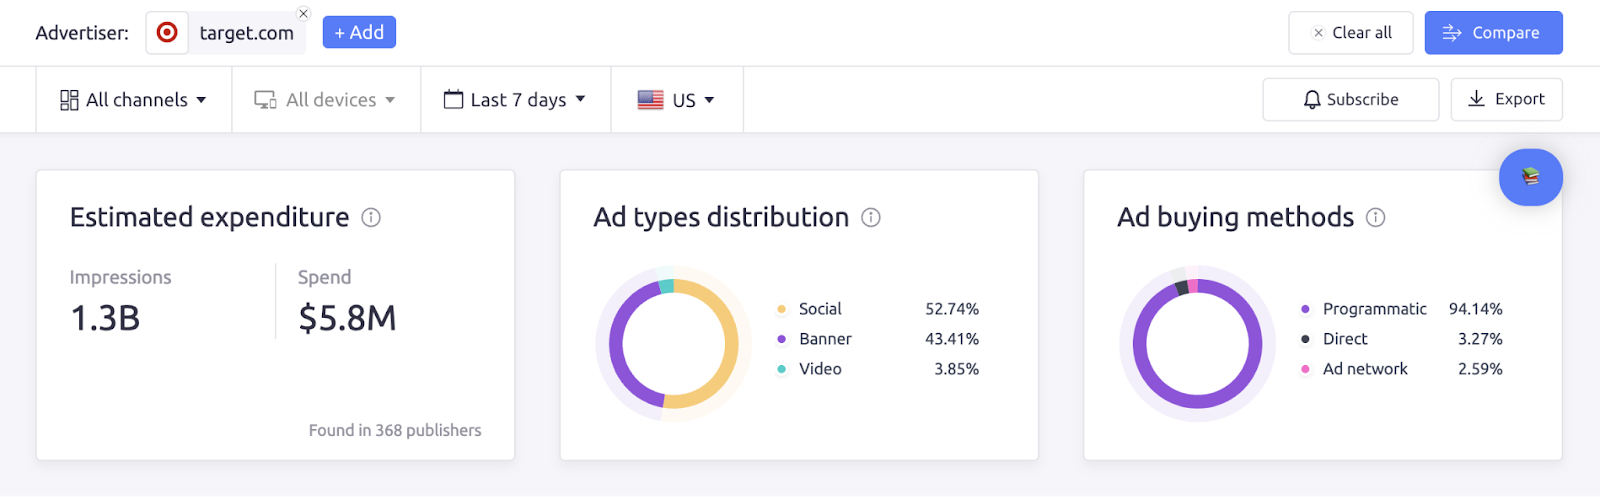The width and height of the screenshot is (1600, 497).
Task: Subscribe using the bell button
Action: click(1351, 100)
